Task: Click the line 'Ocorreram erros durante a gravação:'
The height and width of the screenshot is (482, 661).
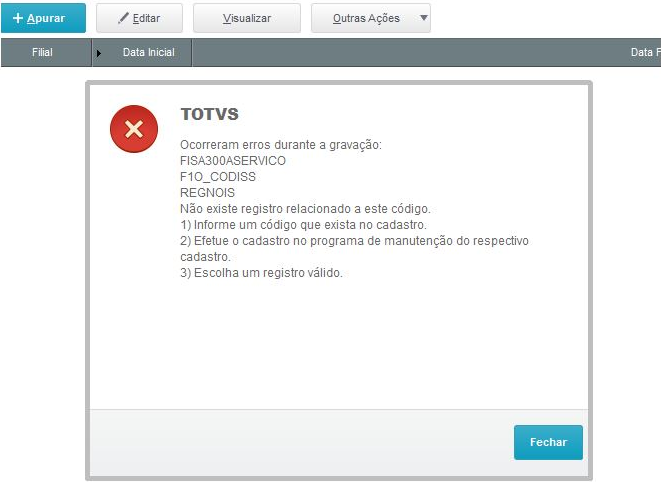Action: pos(281,145)
